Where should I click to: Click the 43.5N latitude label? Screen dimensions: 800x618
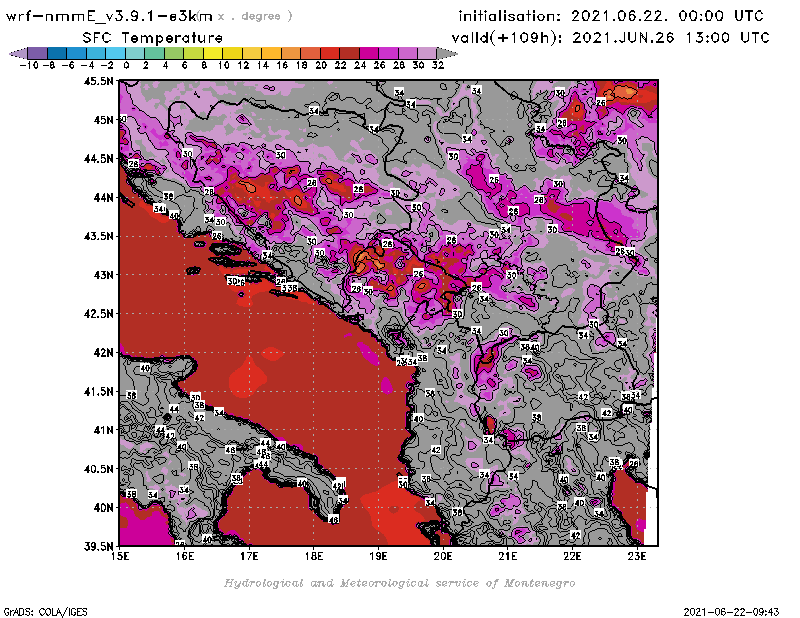point(98,236)
